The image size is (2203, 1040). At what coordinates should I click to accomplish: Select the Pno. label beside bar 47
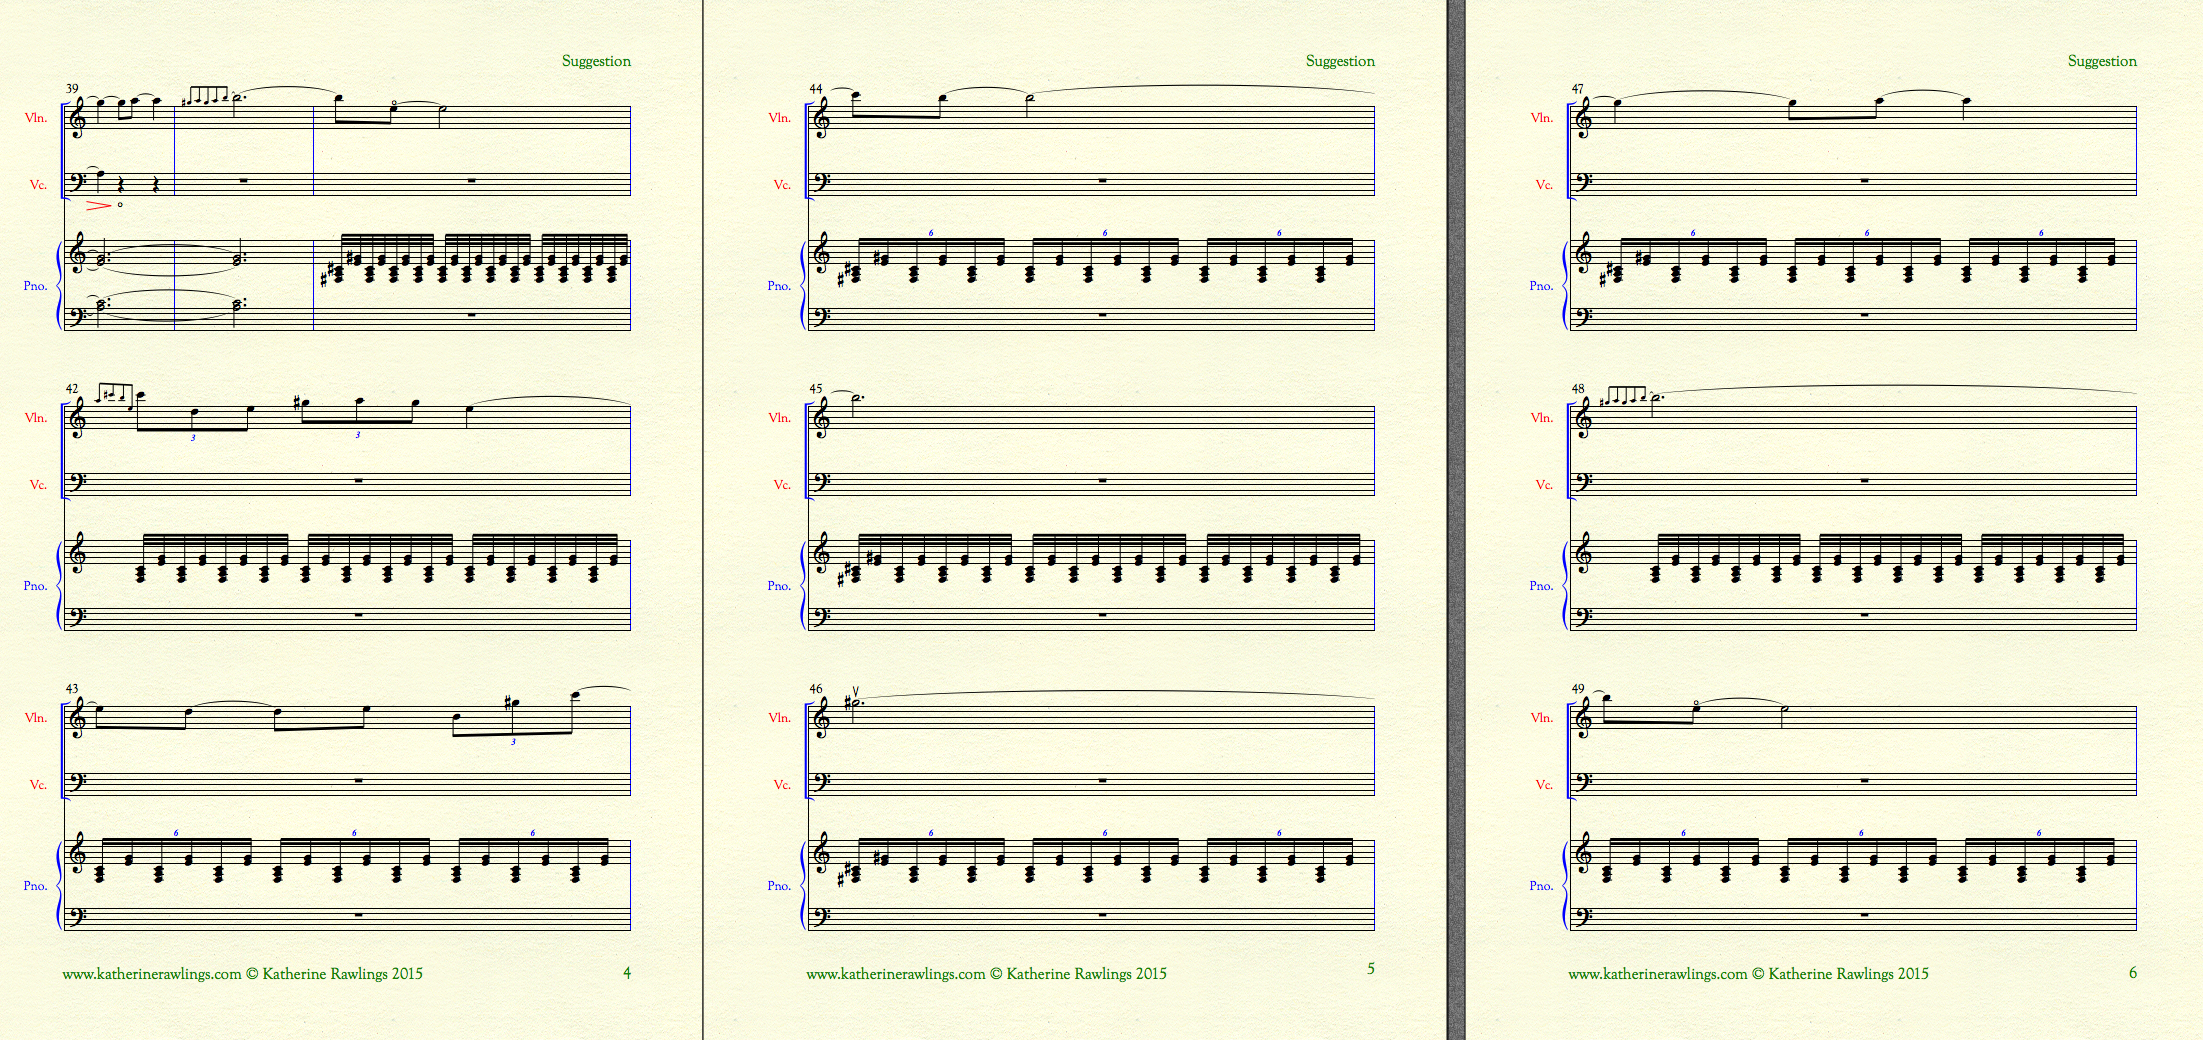[x=1542, y=286]
